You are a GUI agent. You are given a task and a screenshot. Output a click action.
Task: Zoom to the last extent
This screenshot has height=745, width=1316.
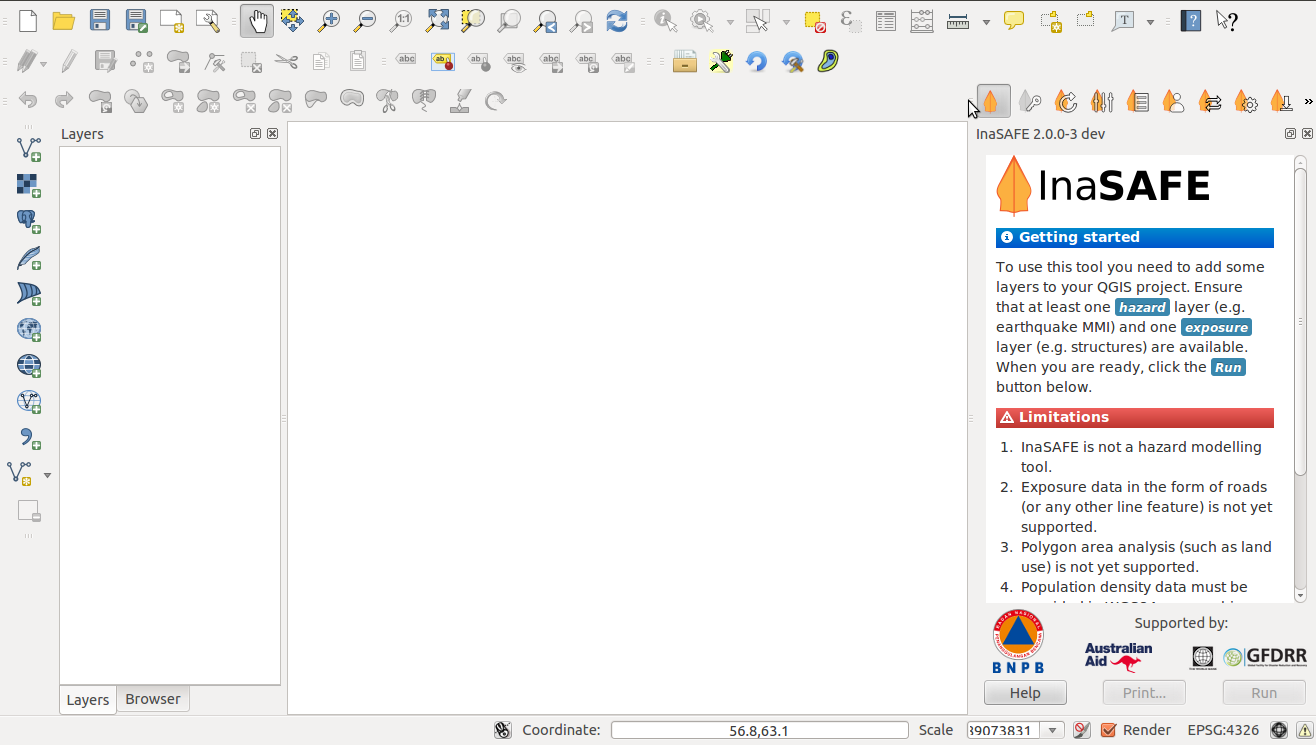tap(545, 20)
